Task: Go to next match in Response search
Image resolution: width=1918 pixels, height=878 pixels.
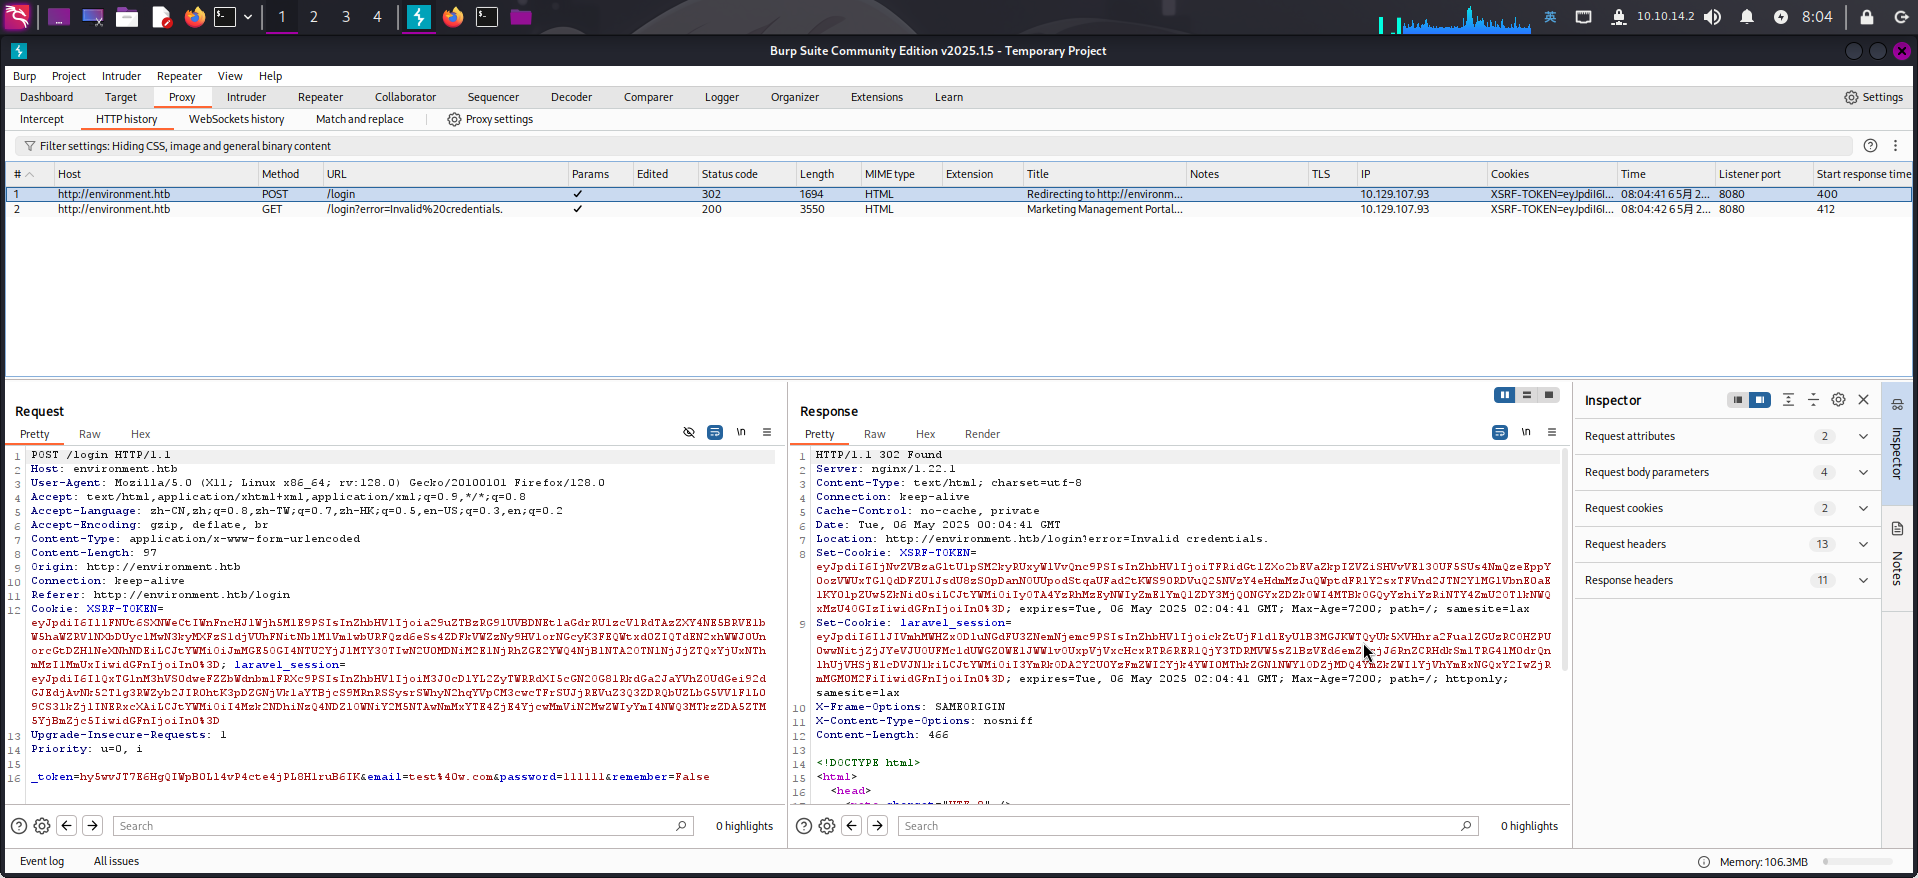Action: pyautogui.click(x=877, y=826)
